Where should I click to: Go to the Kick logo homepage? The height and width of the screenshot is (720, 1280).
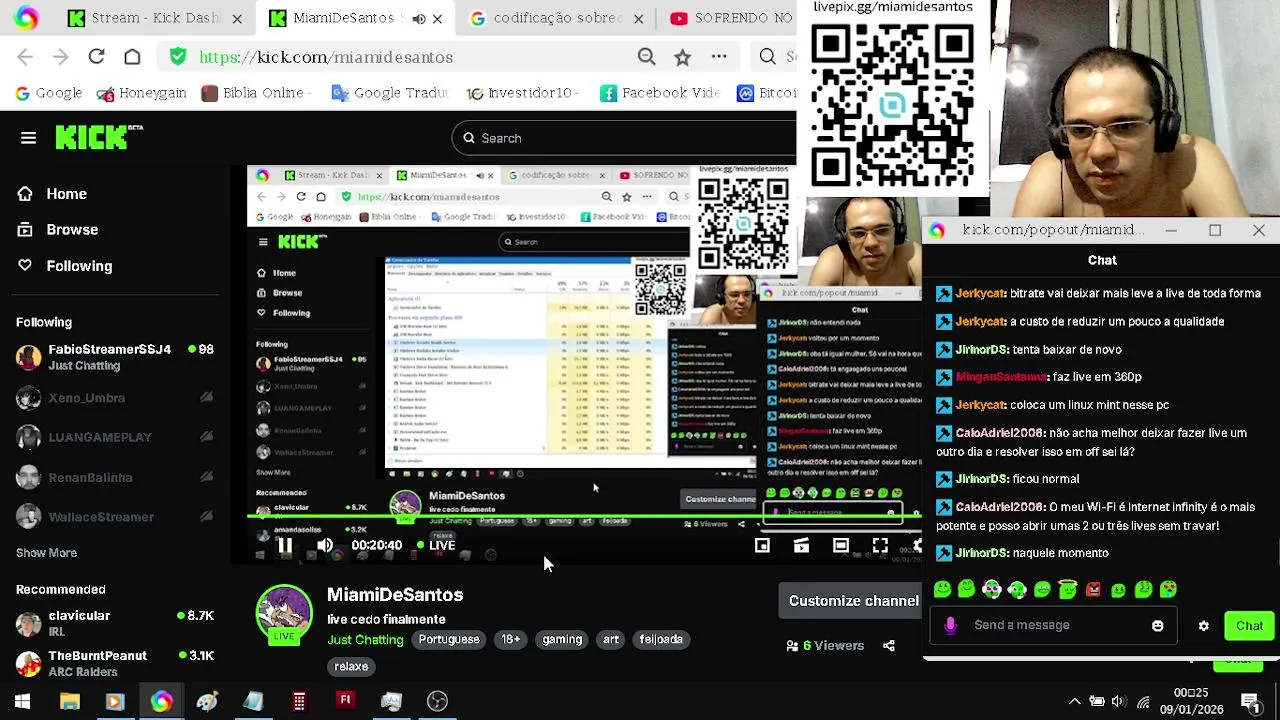(98, 137)
